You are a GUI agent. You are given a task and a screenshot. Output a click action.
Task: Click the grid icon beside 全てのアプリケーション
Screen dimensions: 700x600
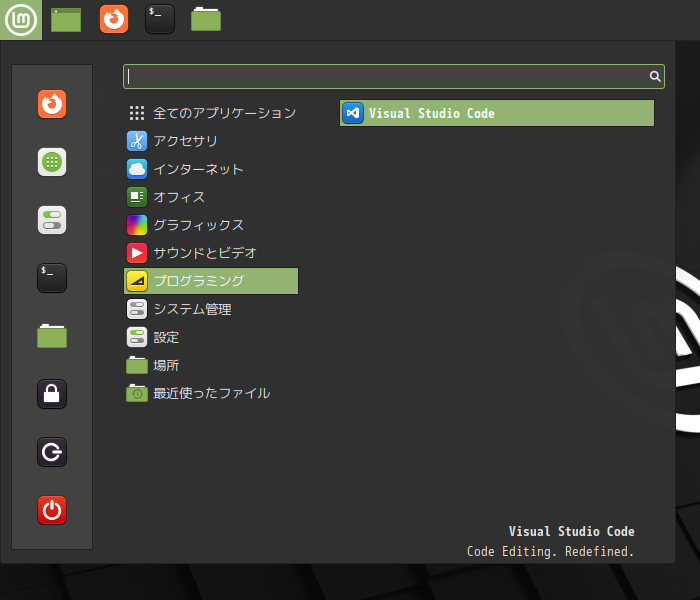[x=137, y=113]
